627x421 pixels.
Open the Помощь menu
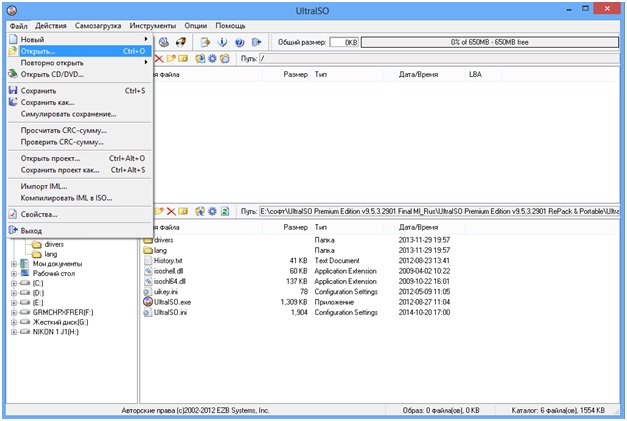click(230, 26)
